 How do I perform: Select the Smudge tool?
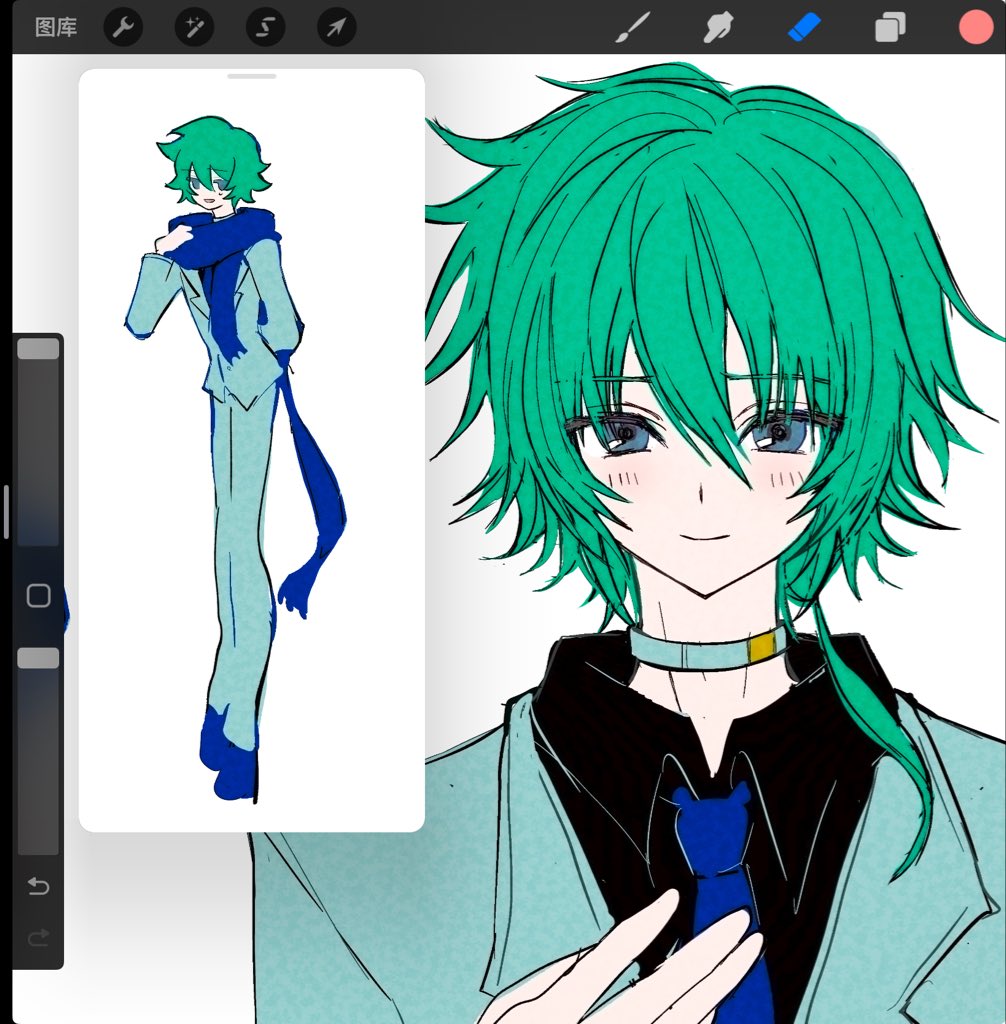(718, 28)
